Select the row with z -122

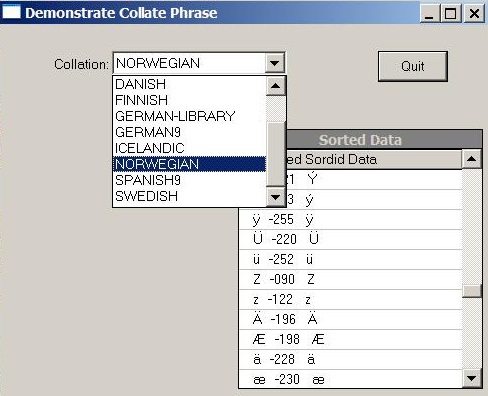pyautogui.click(x=351, y=299)
